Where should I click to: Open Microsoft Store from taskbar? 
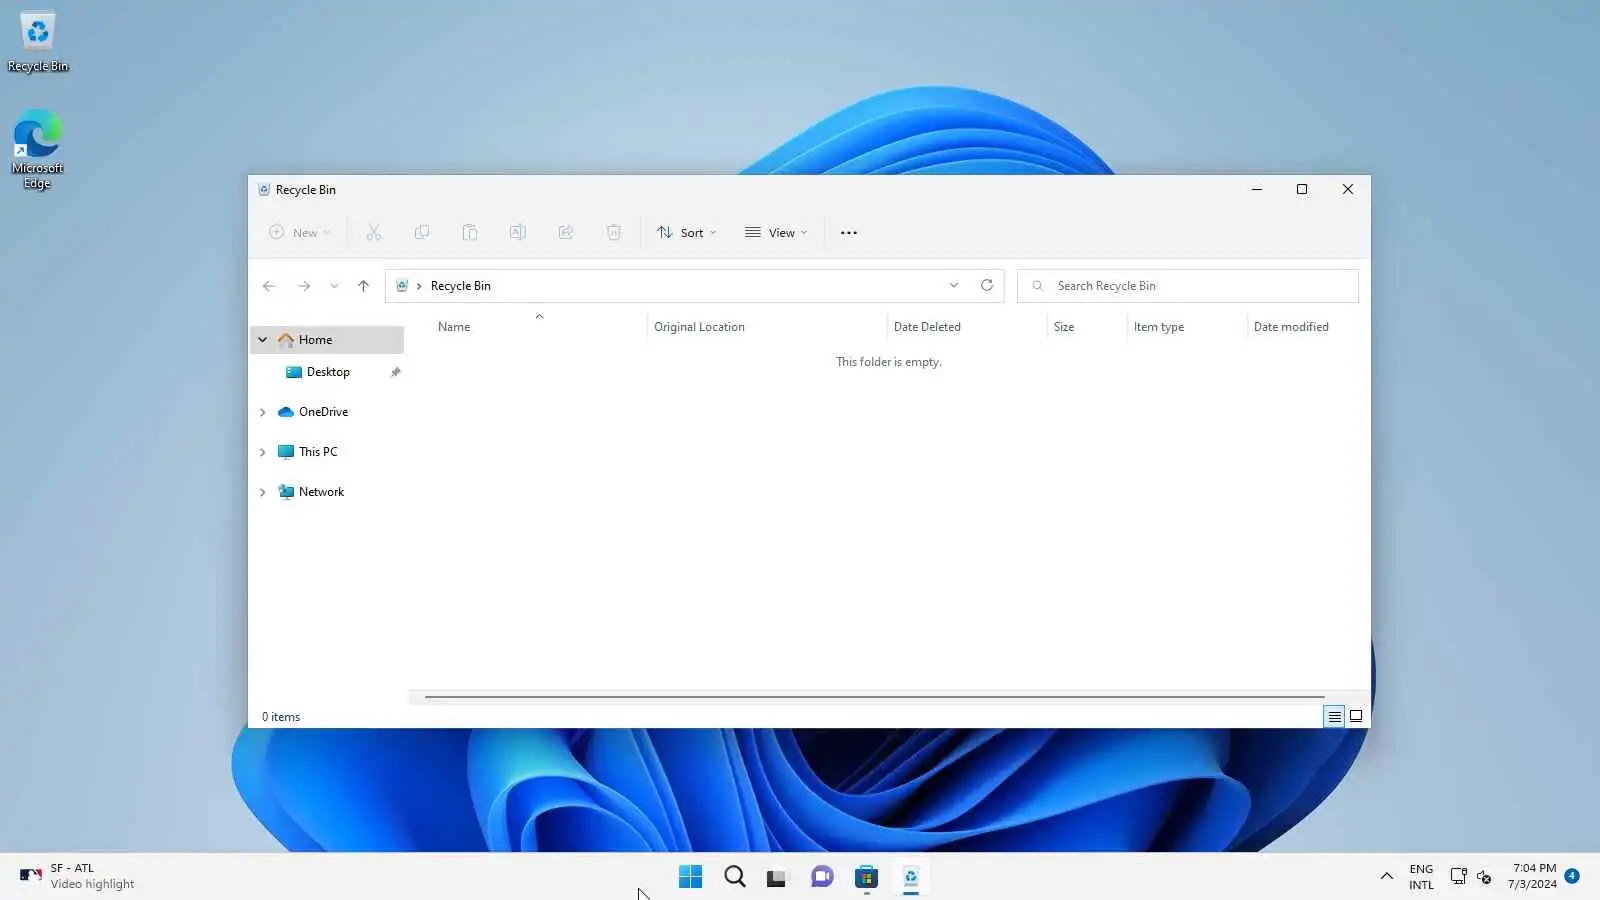tap(866, 877)
